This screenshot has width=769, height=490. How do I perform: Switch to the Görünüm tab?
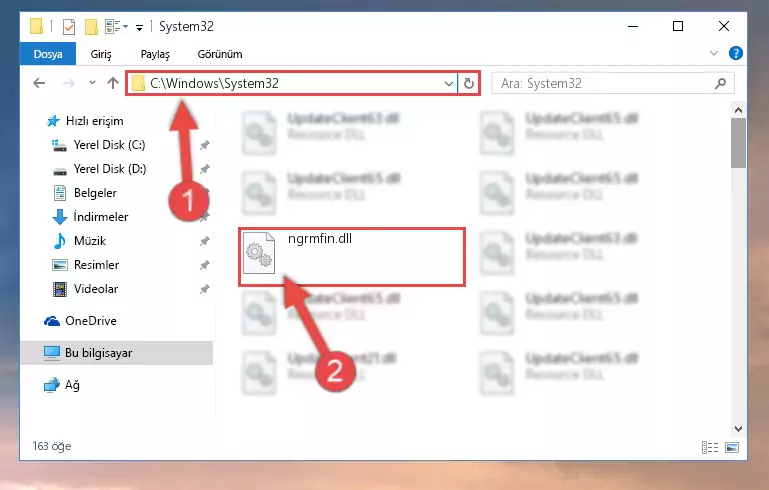tap(220, 54)
